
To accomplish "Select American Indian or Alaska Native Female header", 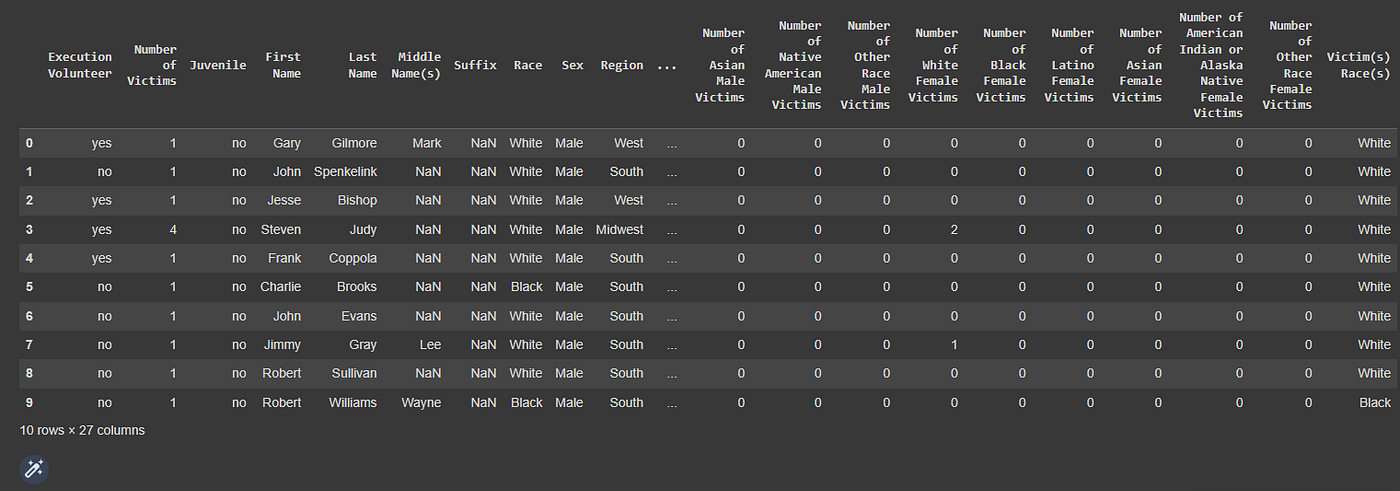I will [1211, 65].
